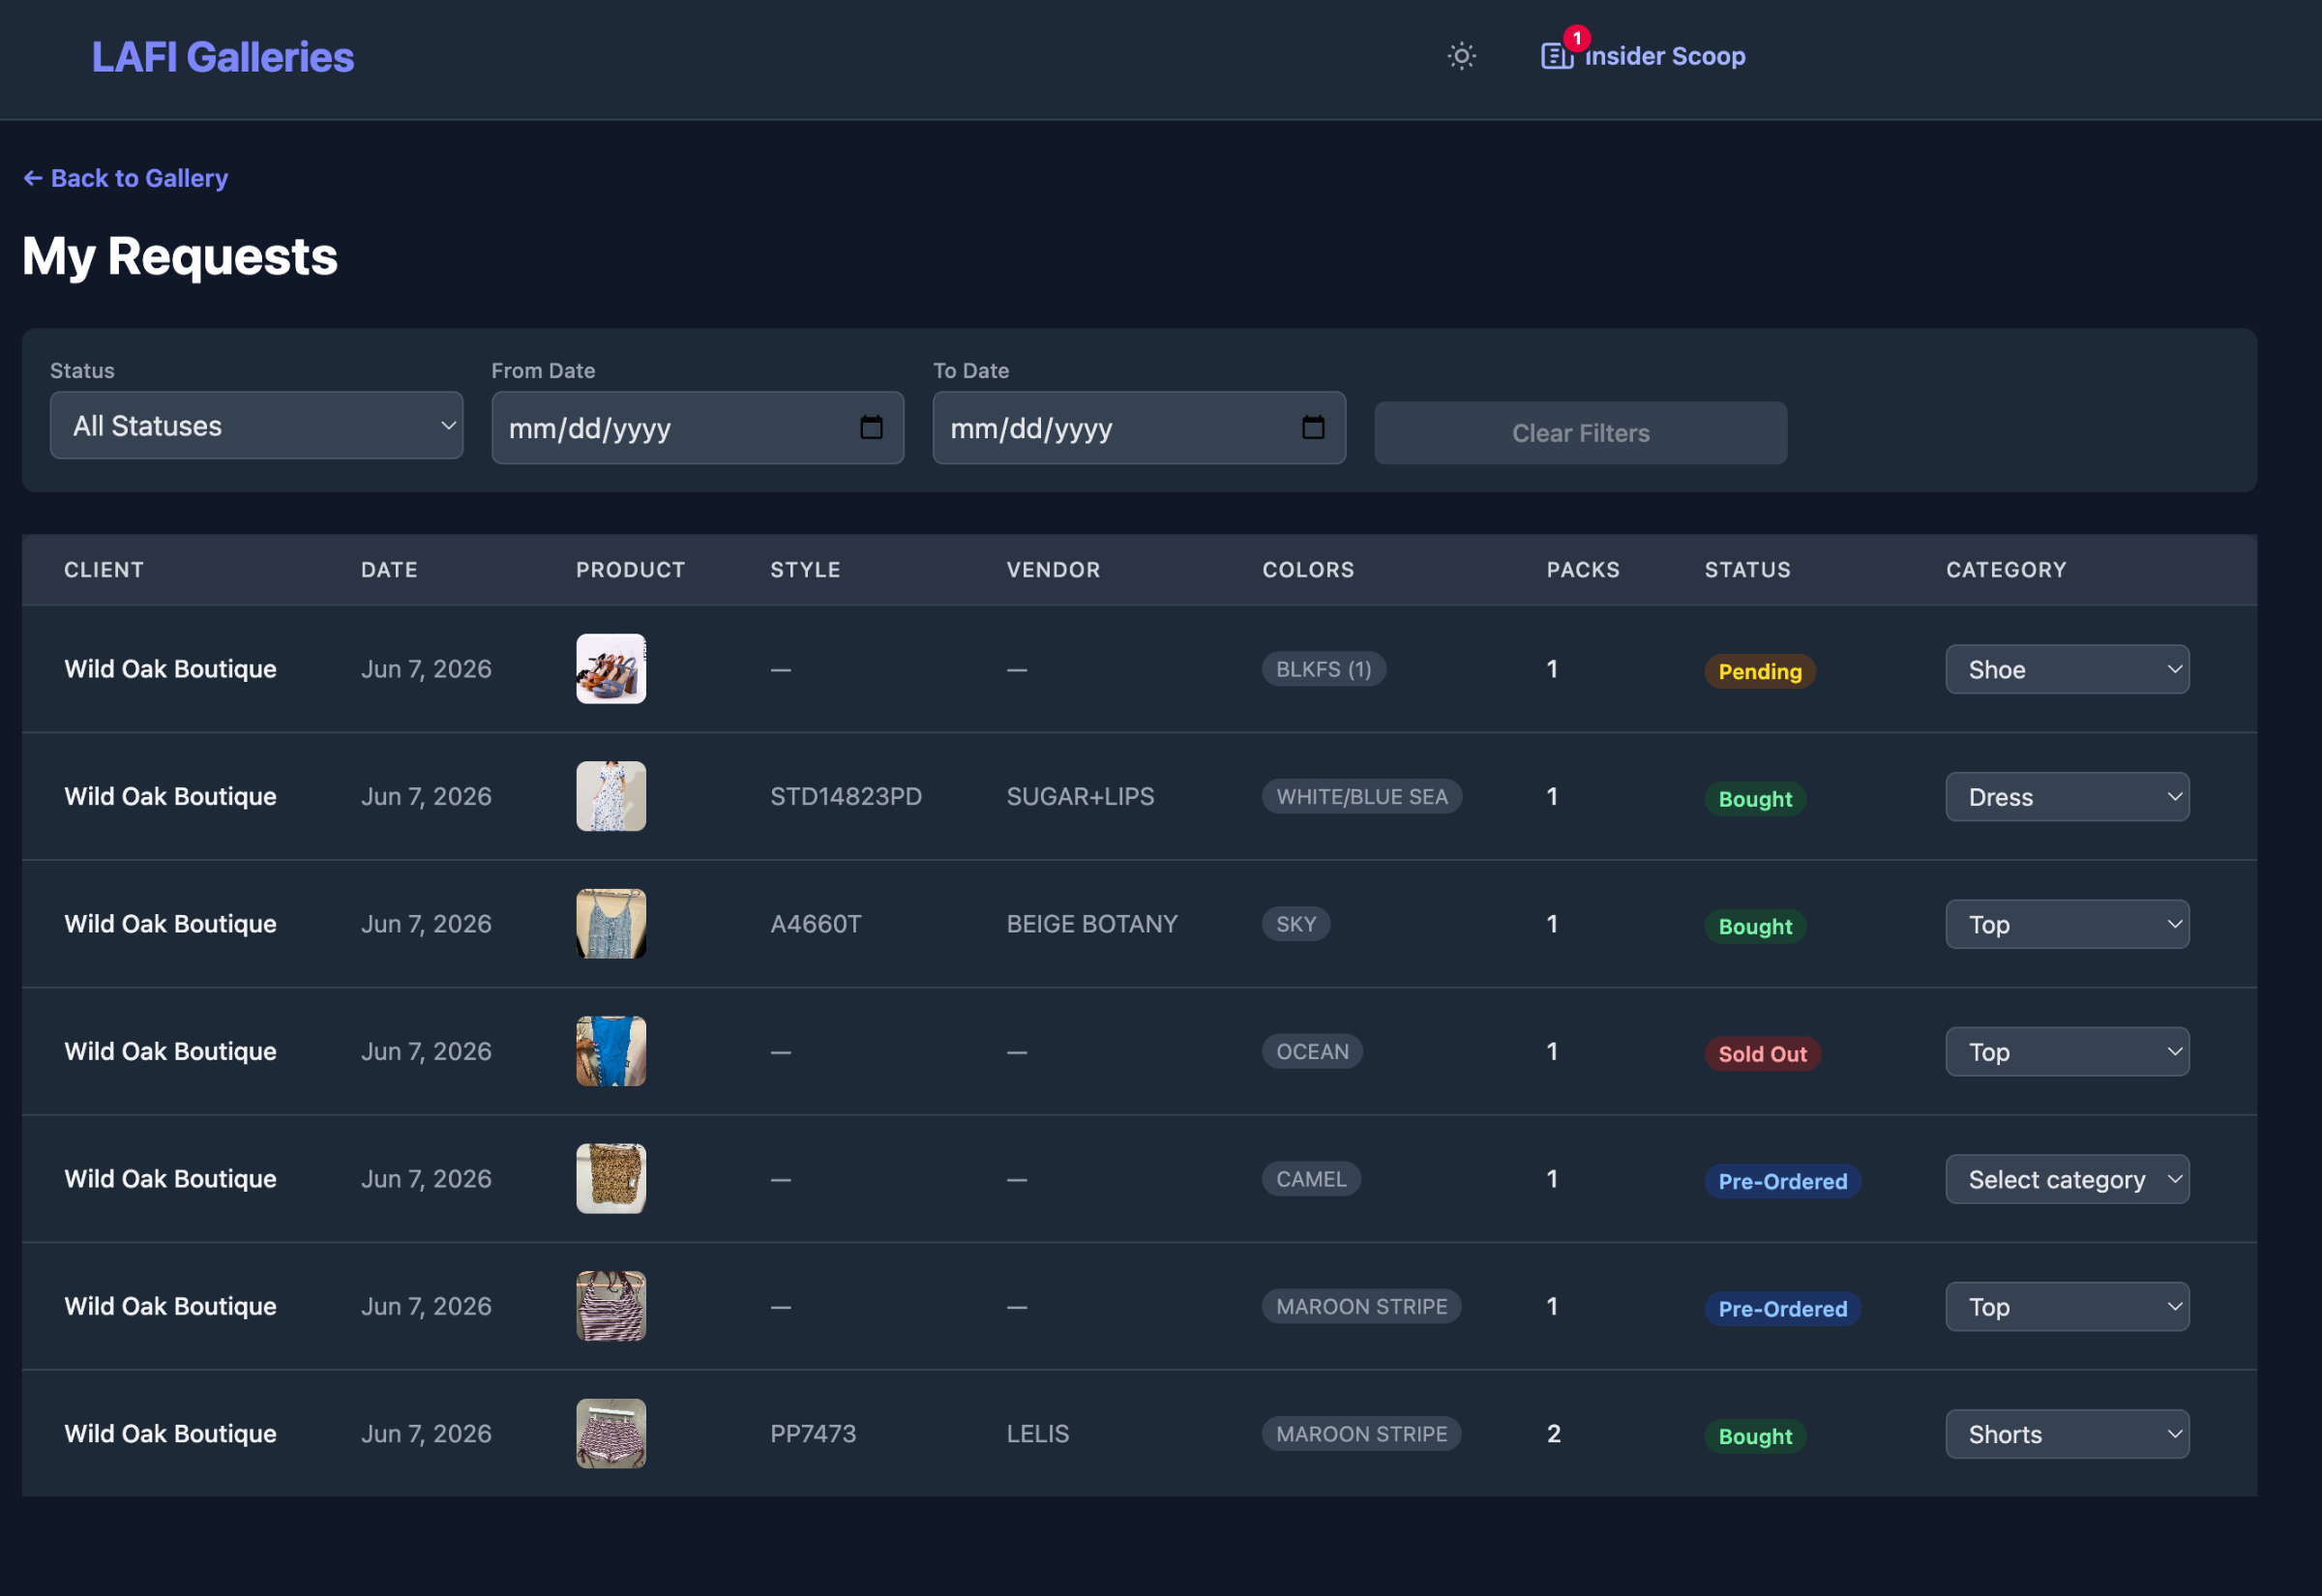Toggle the light/dark theme sun icon
Image resolution: width=2322 pixels, height=1596 pixels.
point(1461,56)
